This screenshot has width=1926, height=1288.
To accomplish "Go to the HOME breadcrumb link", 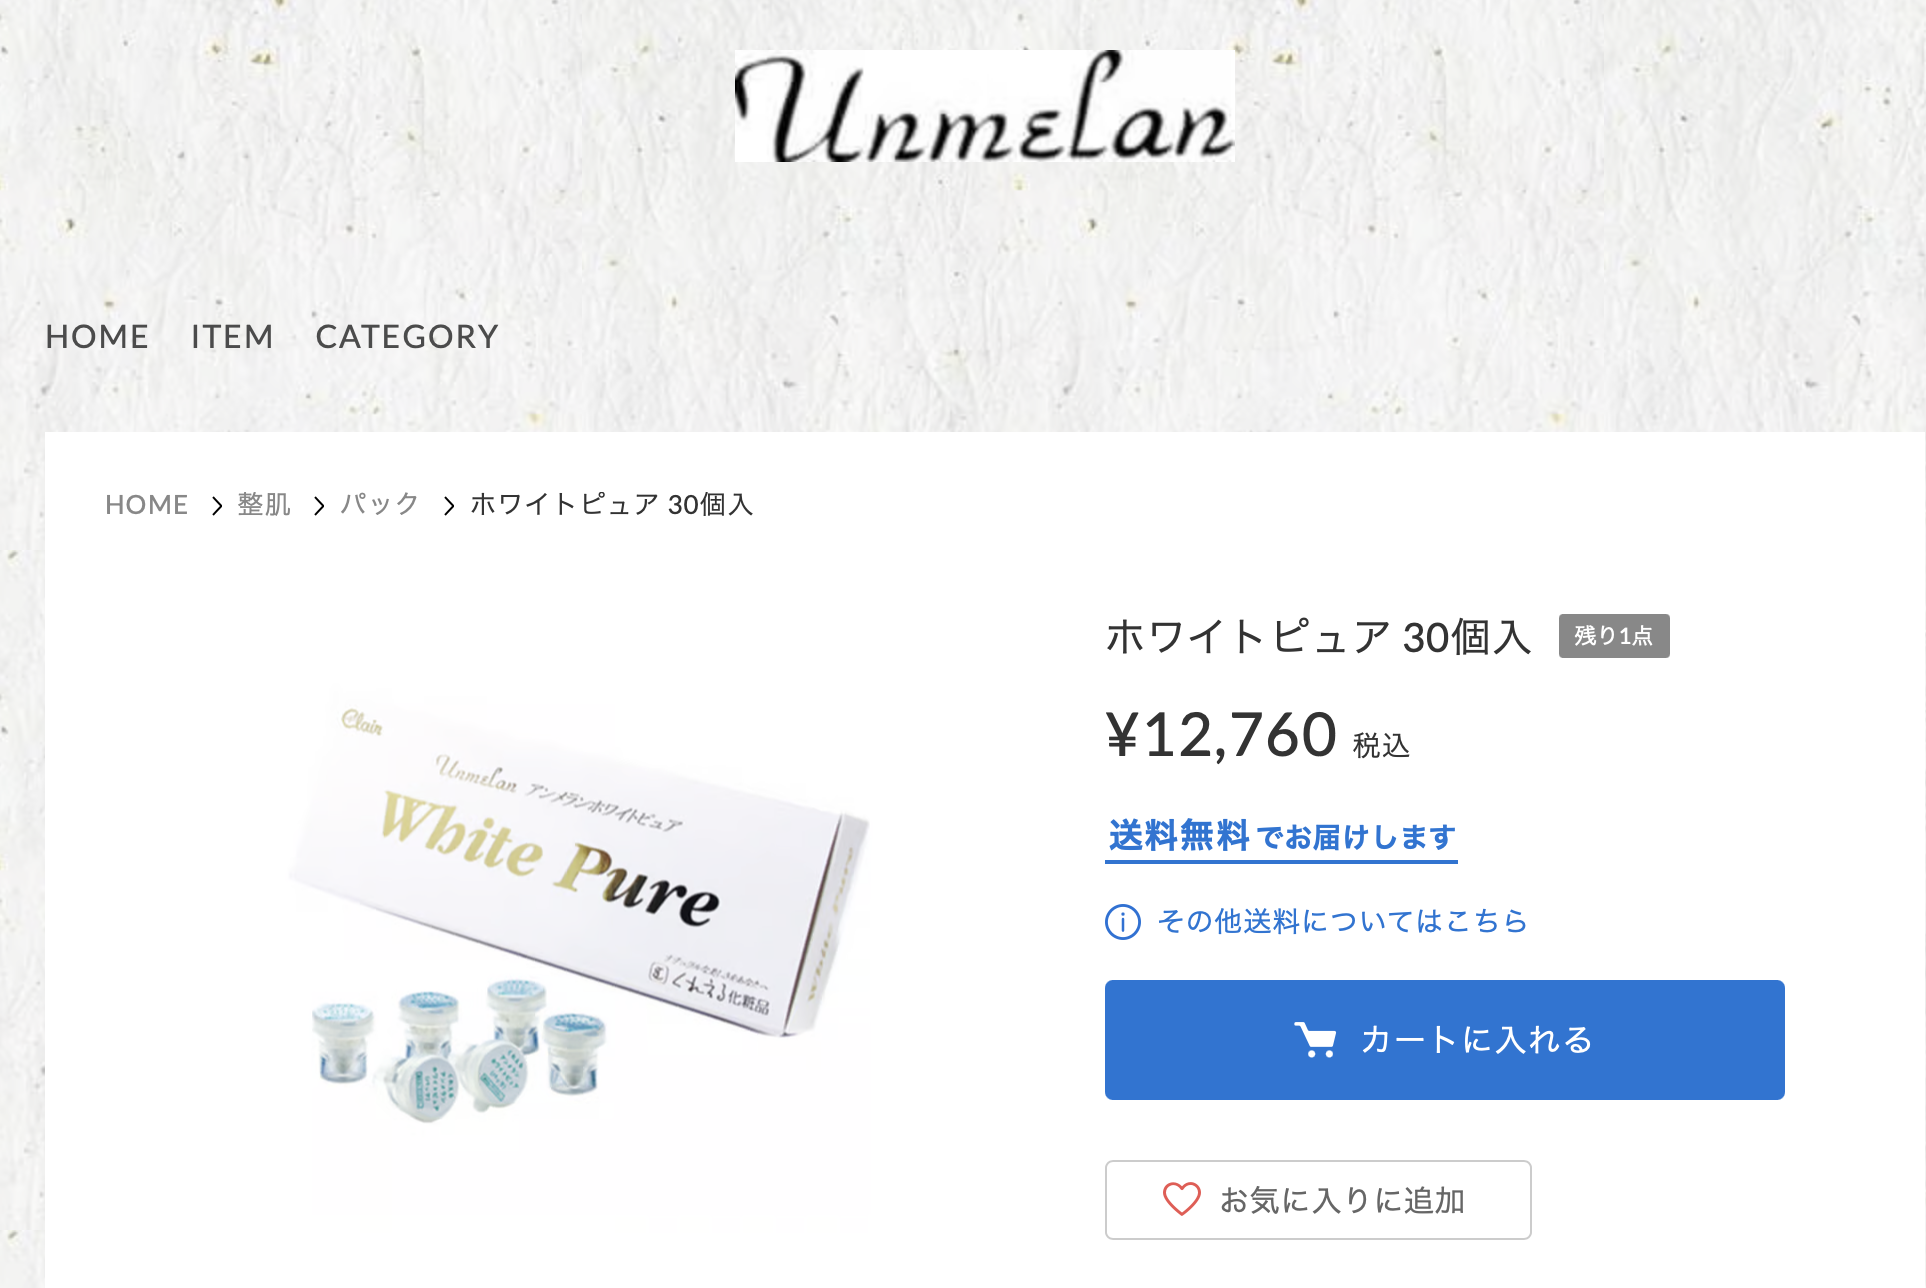I will [x=147, y=505].
